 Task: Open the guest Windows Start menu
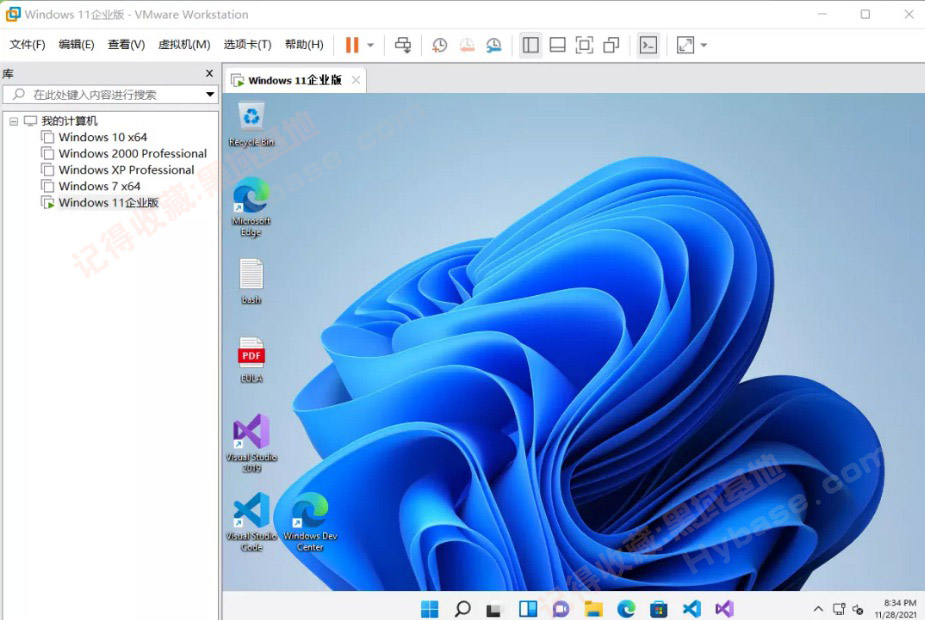click(429, 608)
